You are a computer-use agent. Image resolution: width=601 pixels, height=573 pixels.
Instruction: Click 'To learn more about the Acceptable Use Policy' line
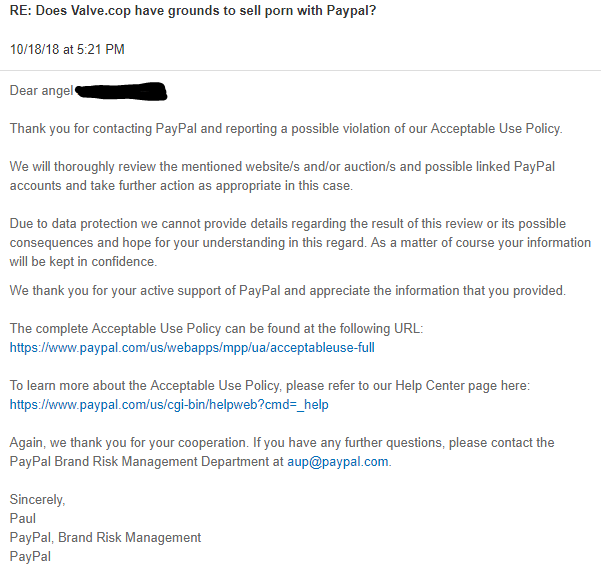269,385
